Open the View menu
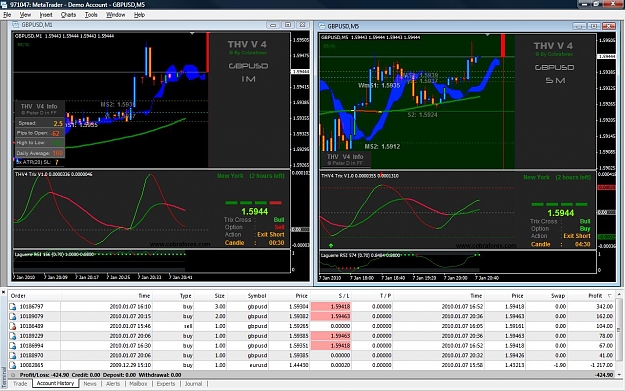625x391 pixels. (25, 15)
